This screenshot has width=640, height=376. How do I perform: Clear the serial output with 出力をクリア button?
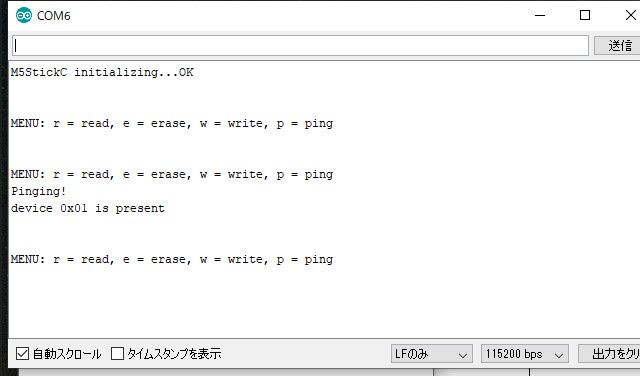pyautogui.click(x=609, y=354)
